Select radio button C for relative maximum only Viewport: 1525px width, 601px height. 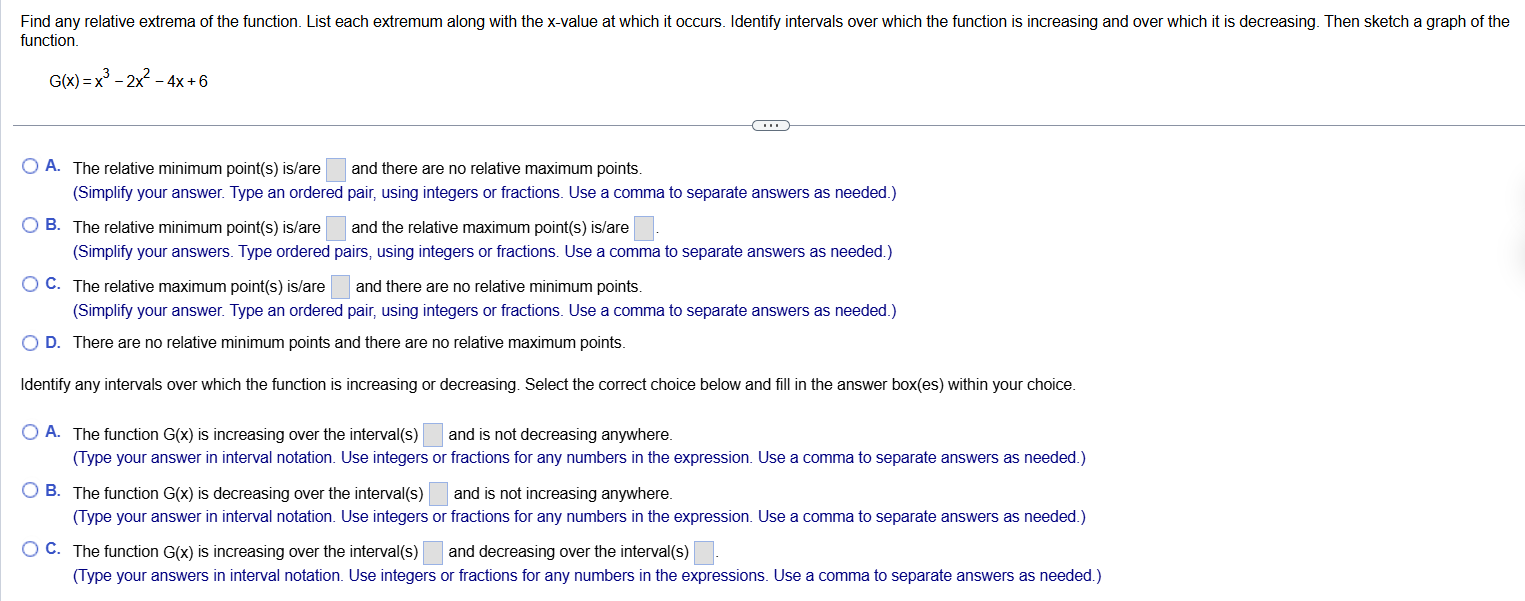tap(30, 285)
